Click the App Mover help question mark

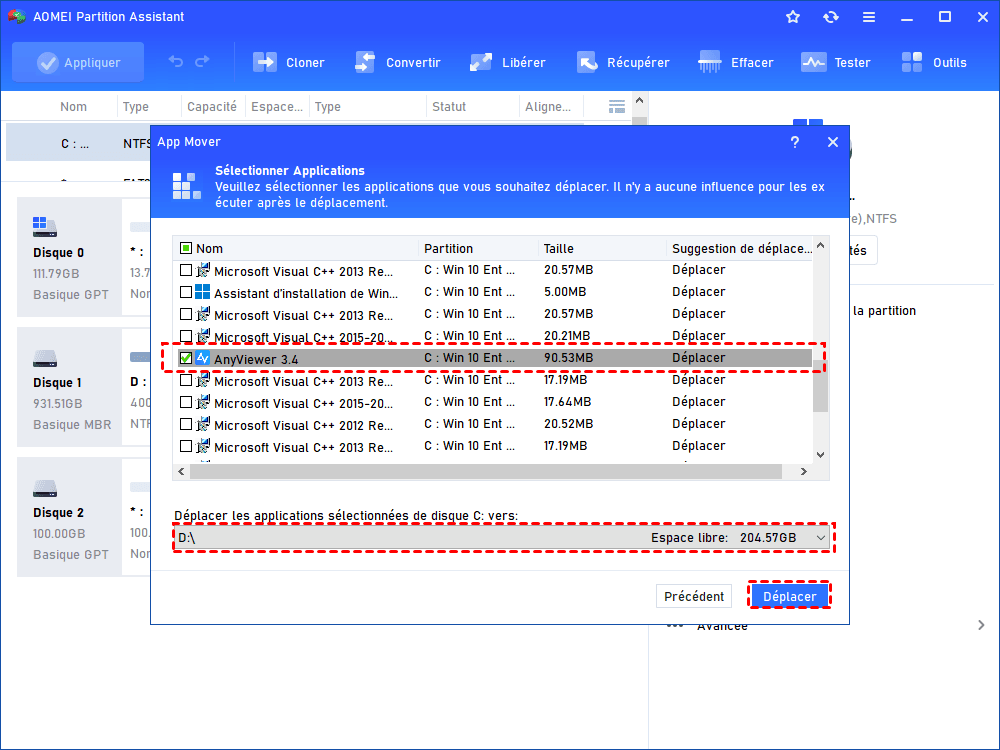(795, 142)
